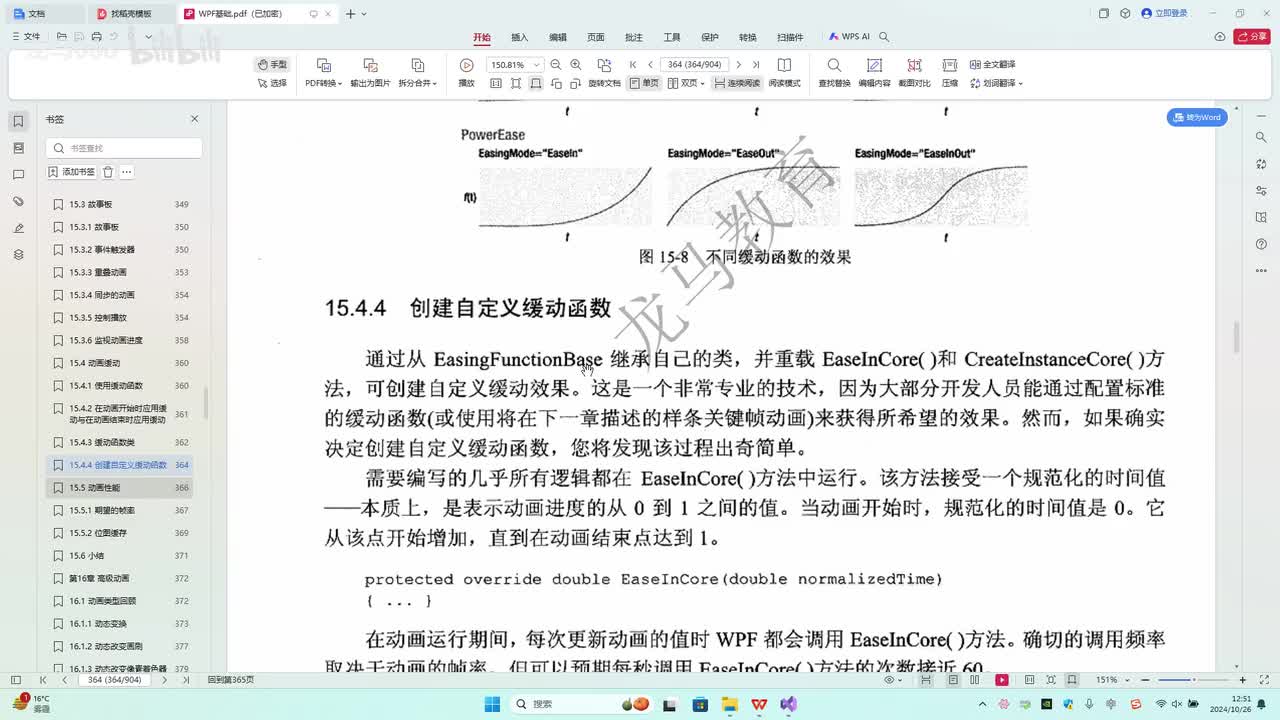Open the 开始 ribbon tab
Image resolution: width=1280 pixels, height=720 pixels.
click(x=482, y=37)
